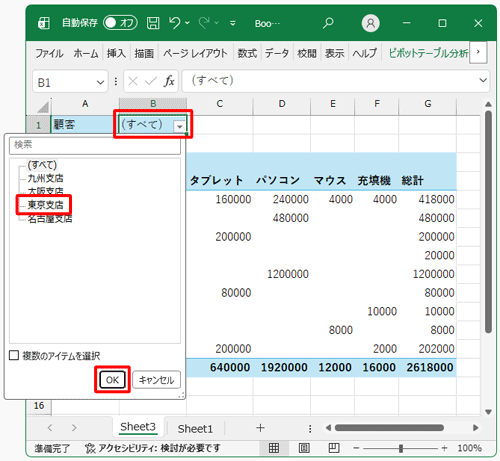Open the ピボットテーブル分析 tab
500x461 pixels.
[428, 53]
